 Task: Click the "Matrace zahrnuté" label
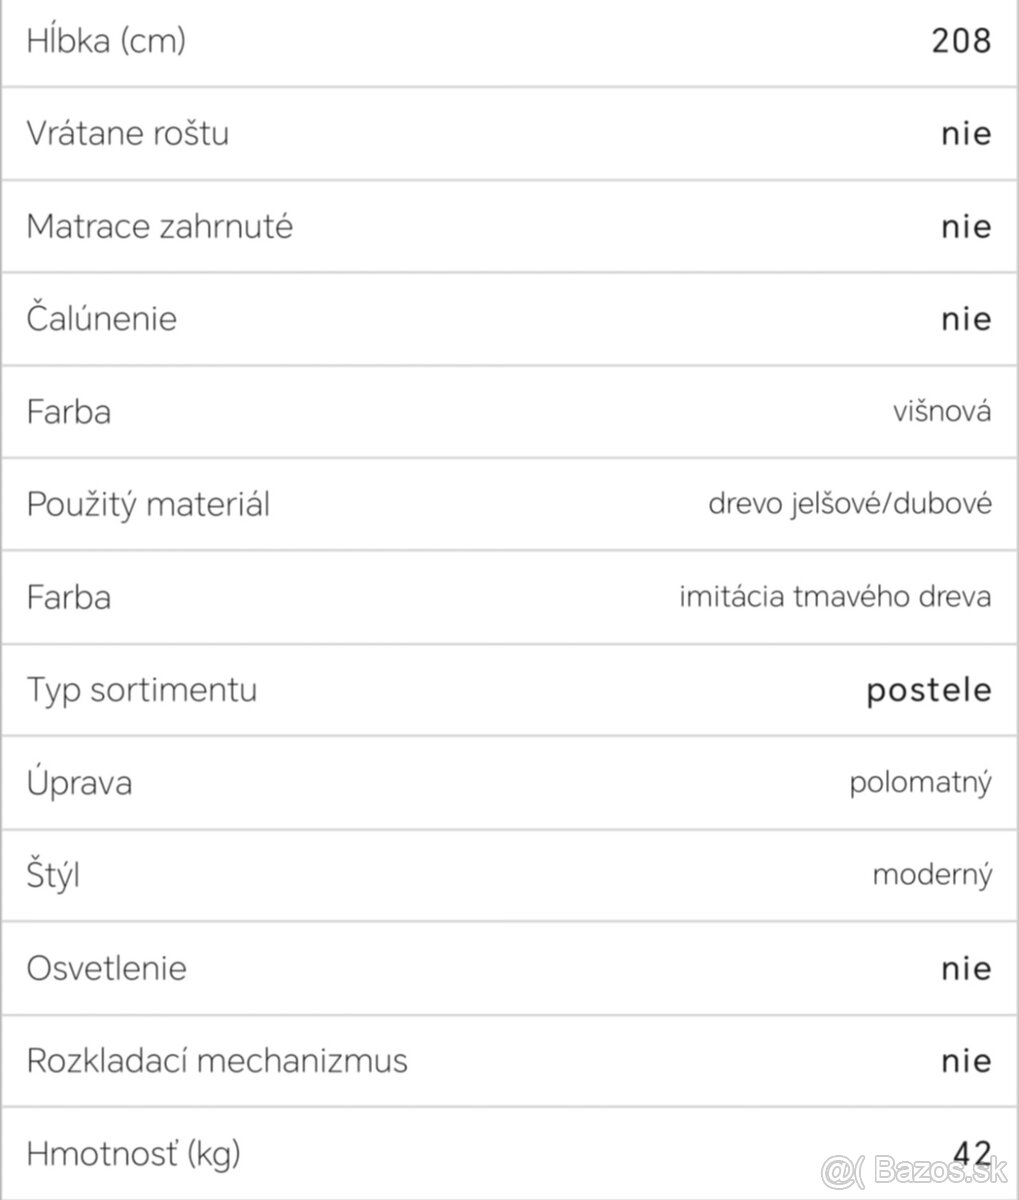159,226
